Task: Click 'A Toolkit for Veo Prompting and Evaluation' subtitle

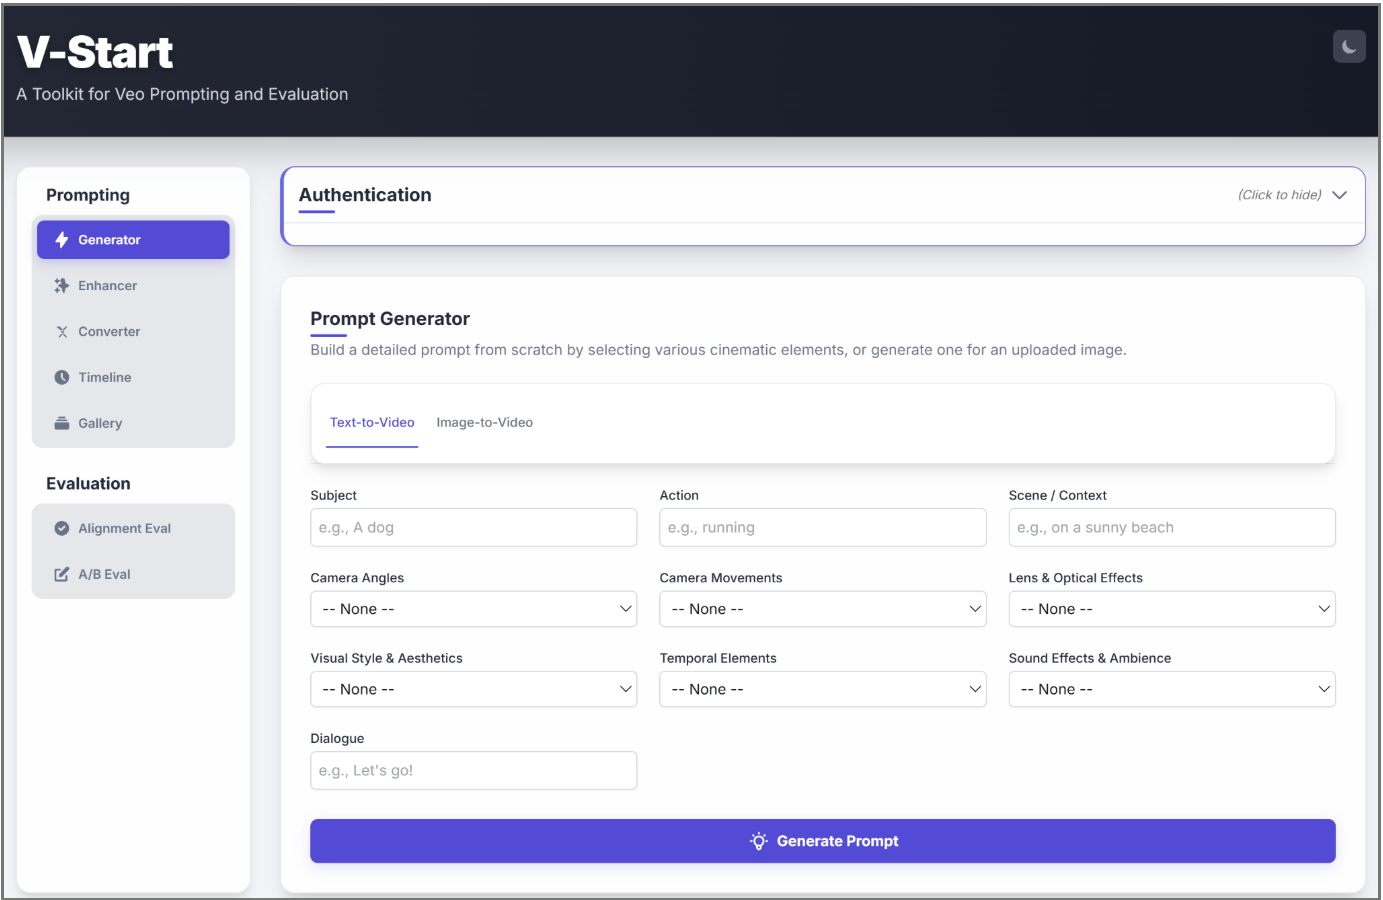Action: pos(182,94)
